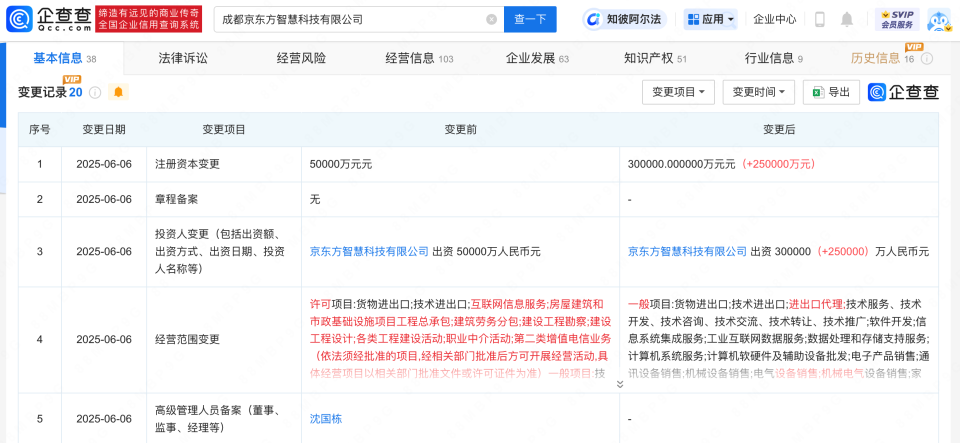Click the 查一下 search button
Screen dimensions: 960x443
530,20
